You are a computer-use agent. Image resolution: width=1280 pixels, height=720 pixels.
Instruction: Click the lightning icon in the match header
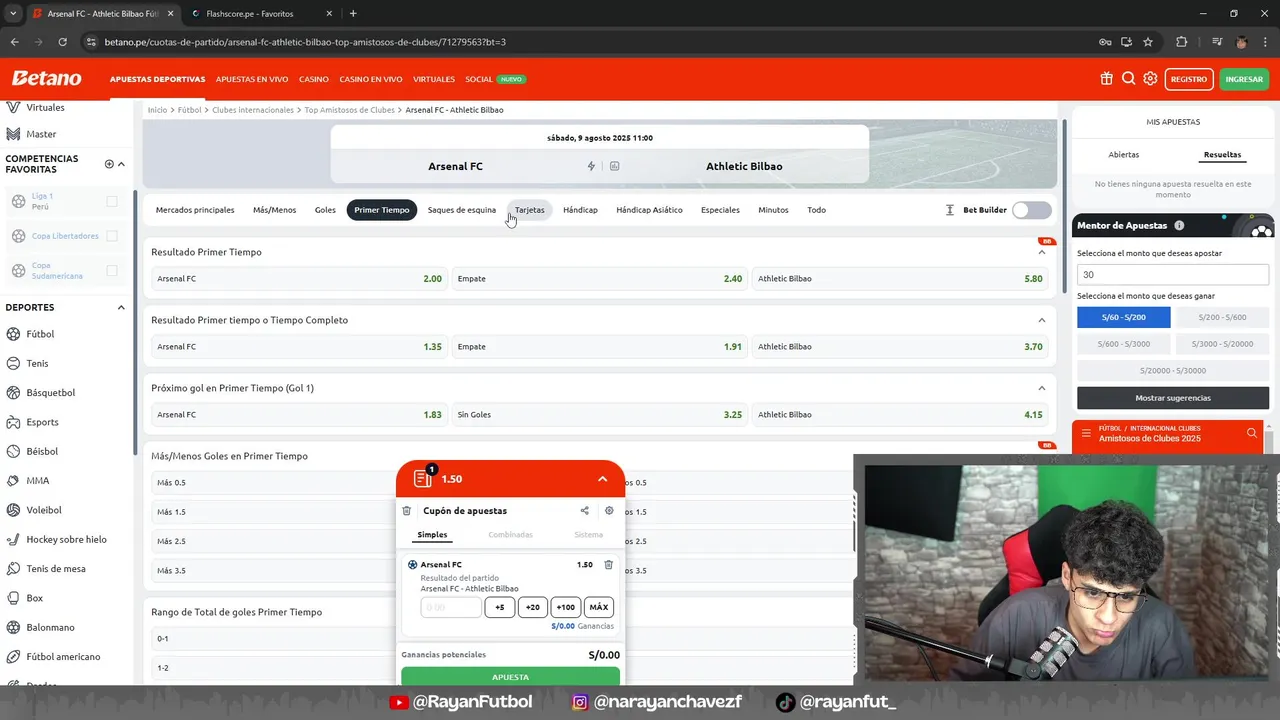(591, 166)
